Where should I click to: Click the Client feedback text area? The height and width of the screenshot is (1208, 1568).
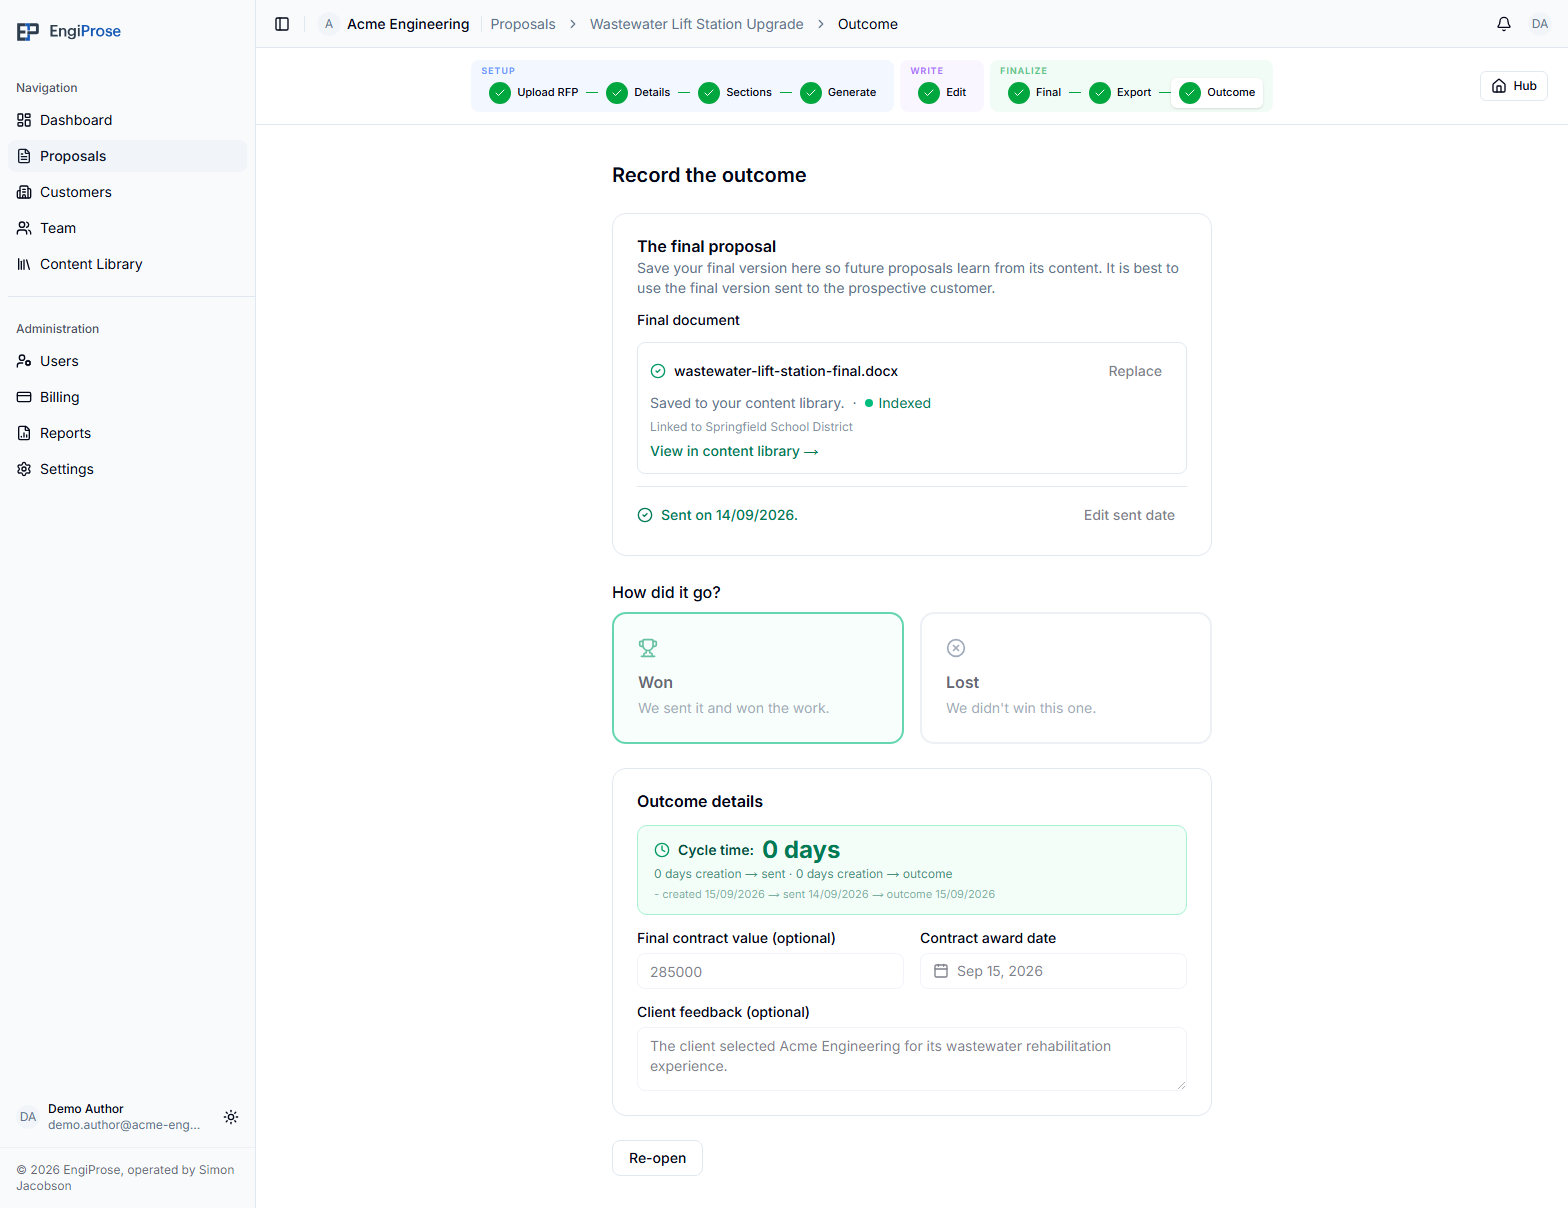pos(912,1059)
